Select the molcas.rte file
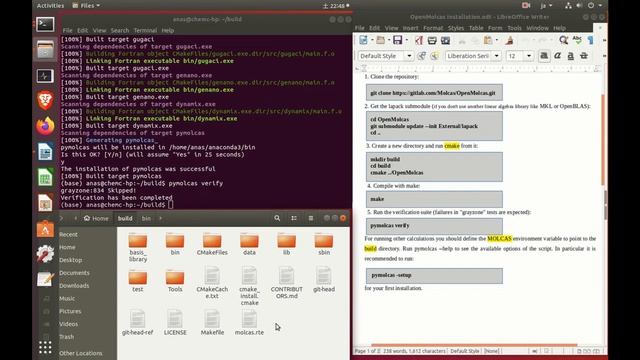 tap(249, 322)
